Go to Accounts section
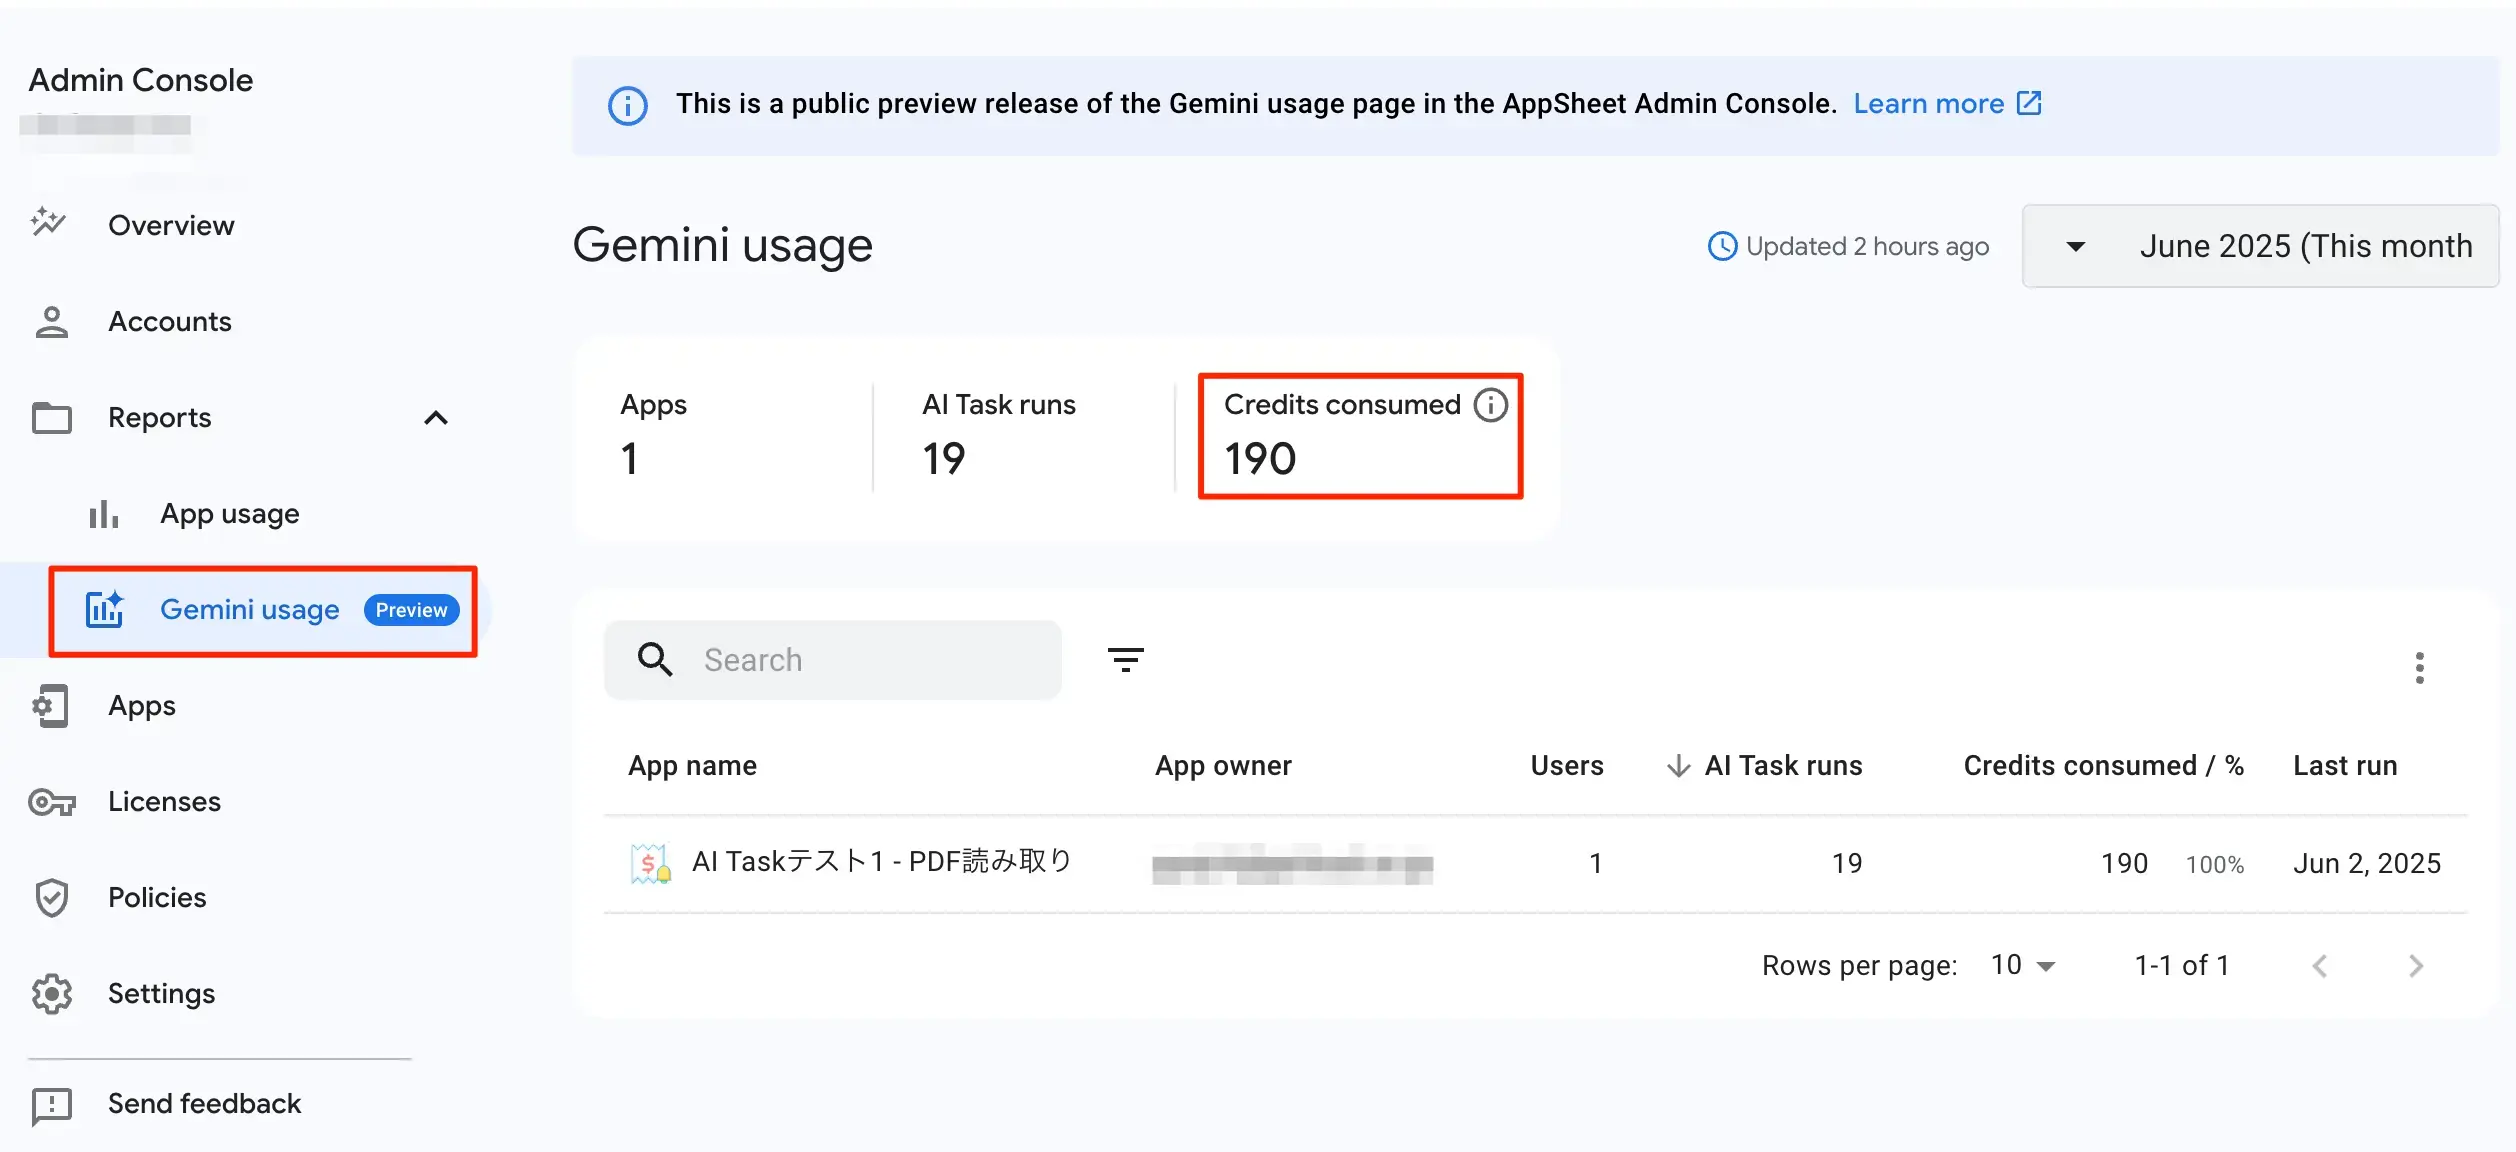 point(170,321)
